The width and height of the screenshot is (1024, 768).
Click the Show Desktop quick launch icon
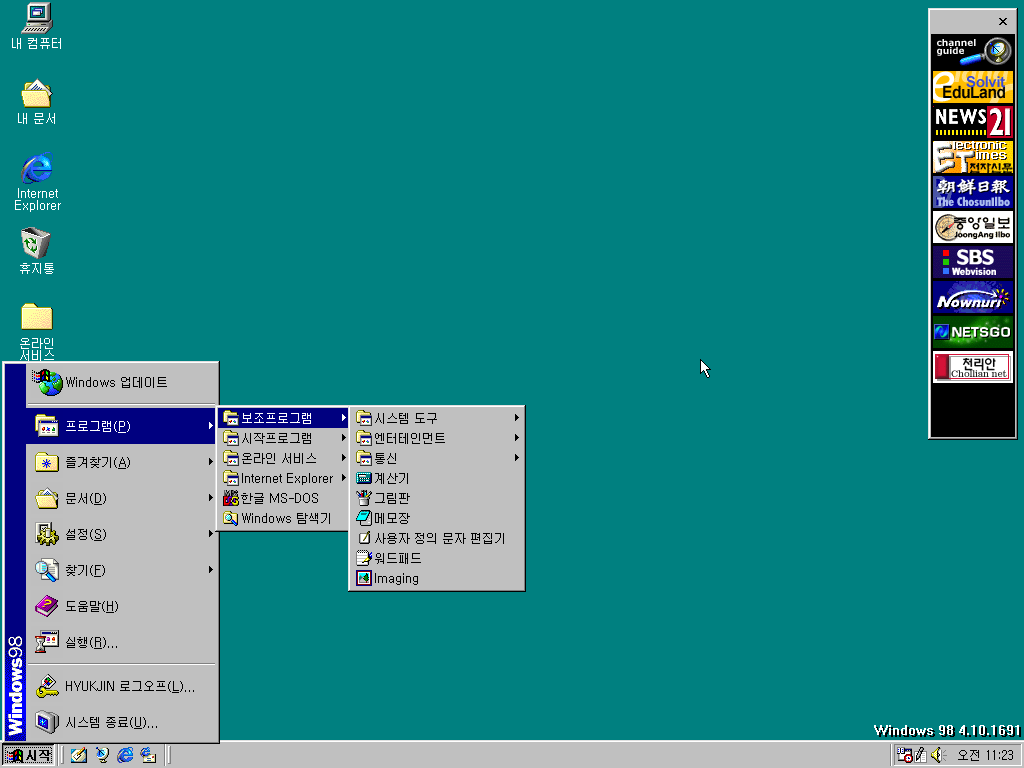tap(79, 755)
